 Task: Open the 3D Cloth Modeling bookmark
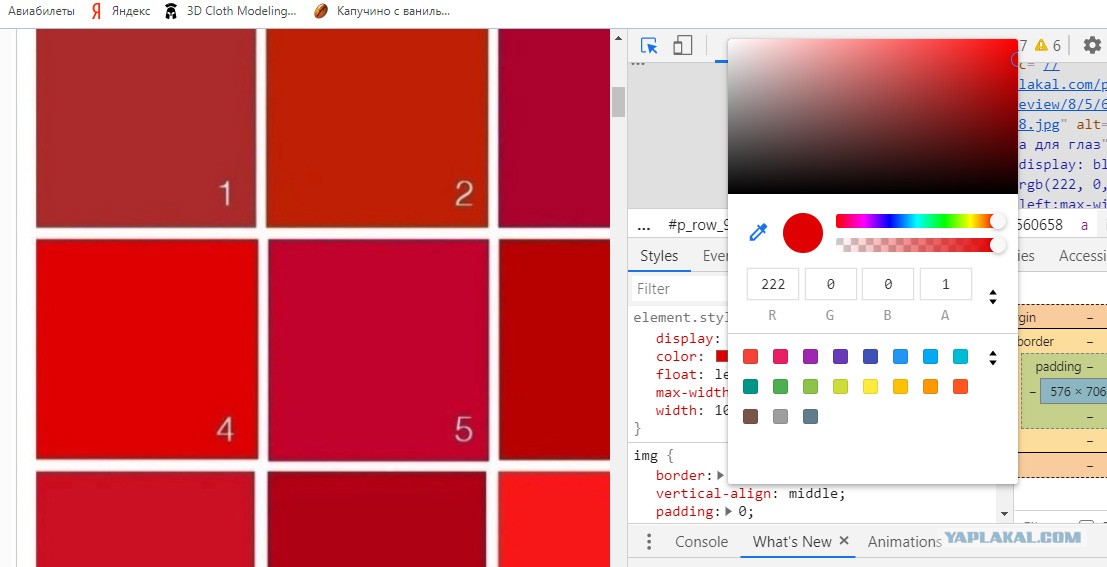[x=230, y=11]
